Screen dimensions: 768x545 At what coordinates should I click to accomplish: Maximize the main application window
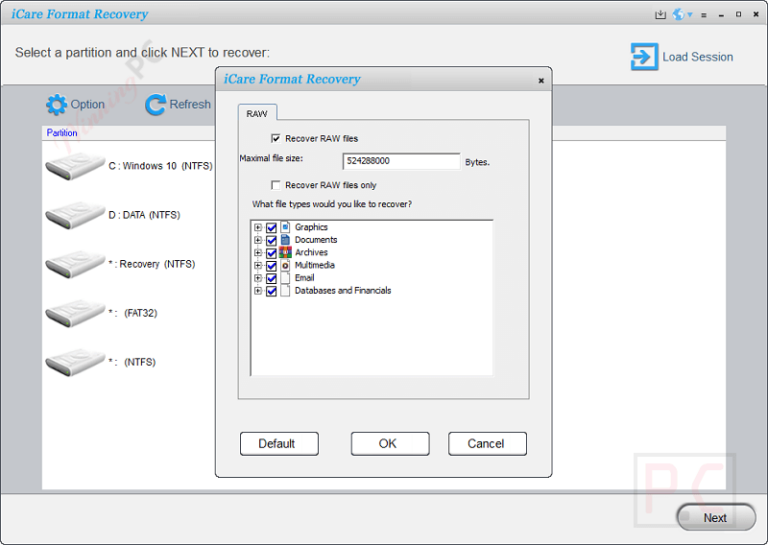pos(739,15)
